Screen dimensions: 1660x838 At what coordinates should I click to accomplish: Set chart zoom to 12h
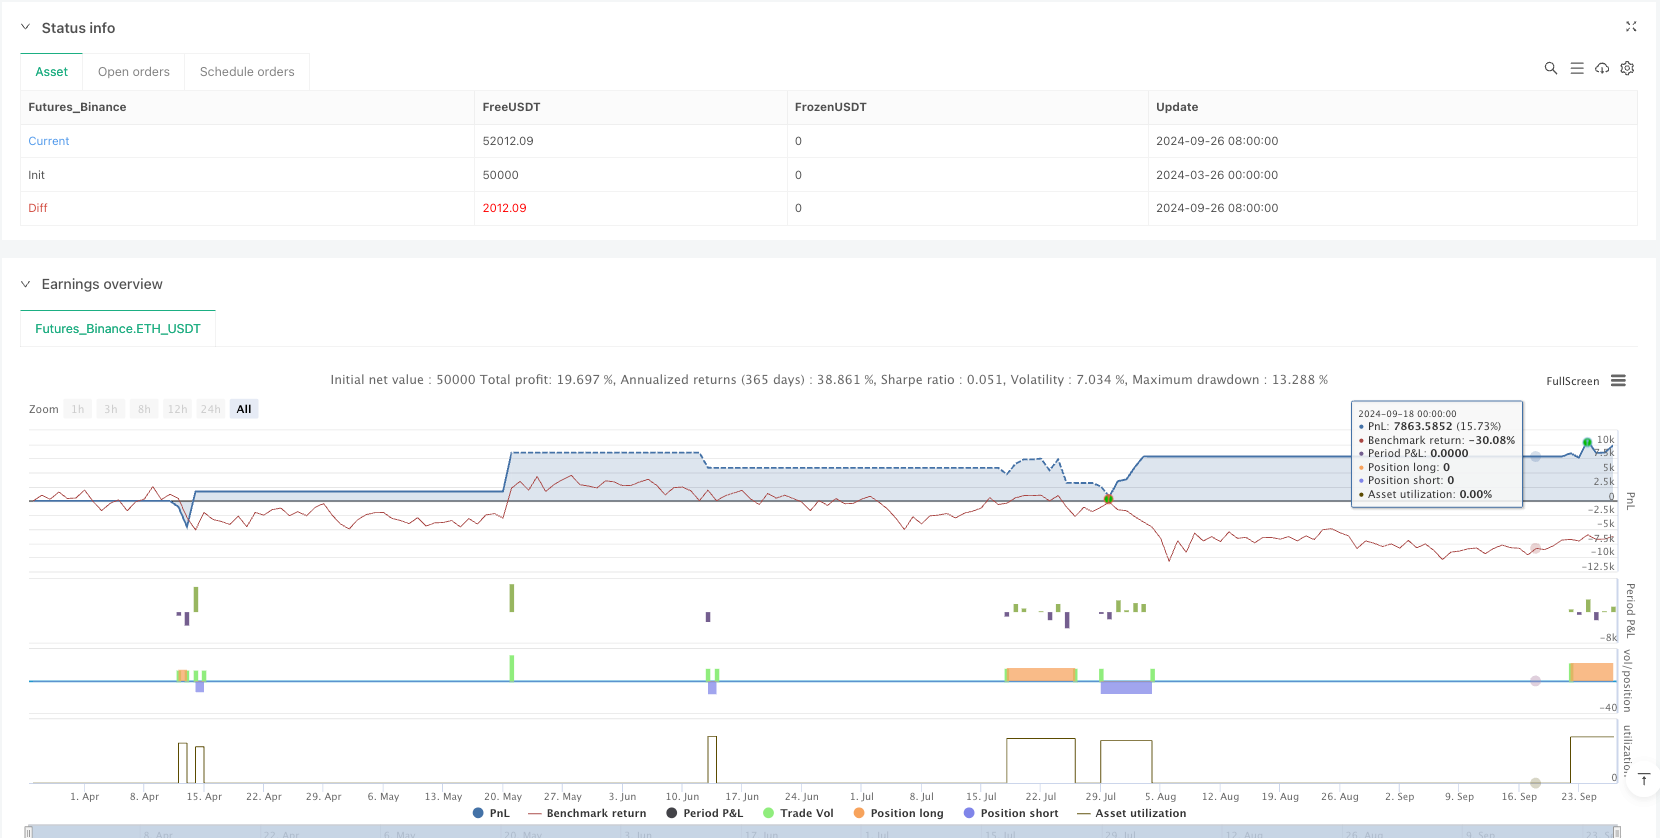pos(177,409)
